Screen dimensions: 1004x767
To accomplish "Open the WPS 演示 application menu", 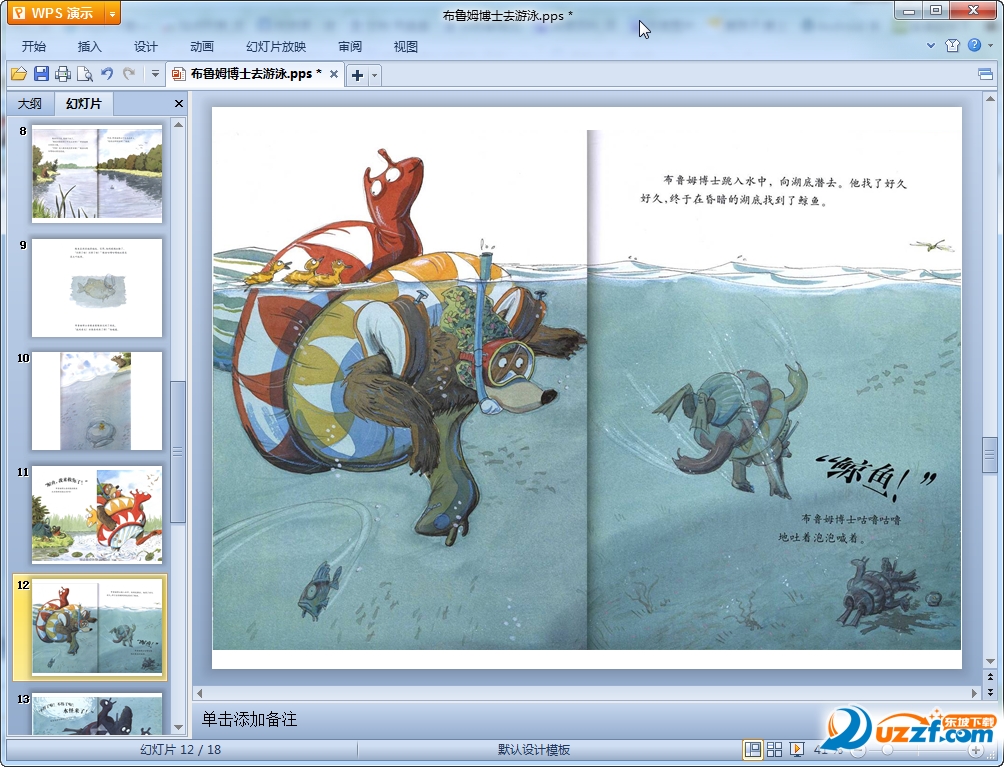I will pos(55,13).
